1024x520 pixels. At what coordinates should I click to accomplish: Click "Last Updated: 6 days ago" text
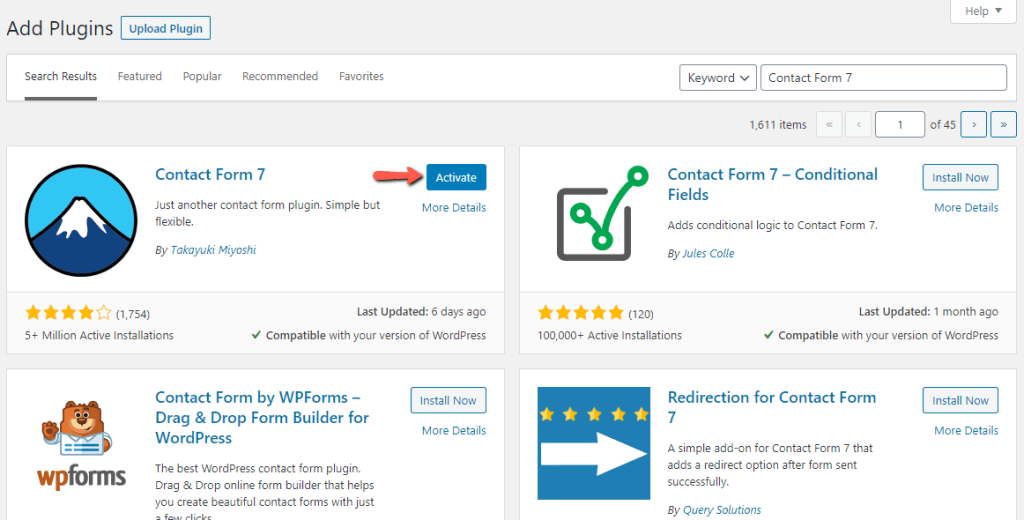pos(421,312)
